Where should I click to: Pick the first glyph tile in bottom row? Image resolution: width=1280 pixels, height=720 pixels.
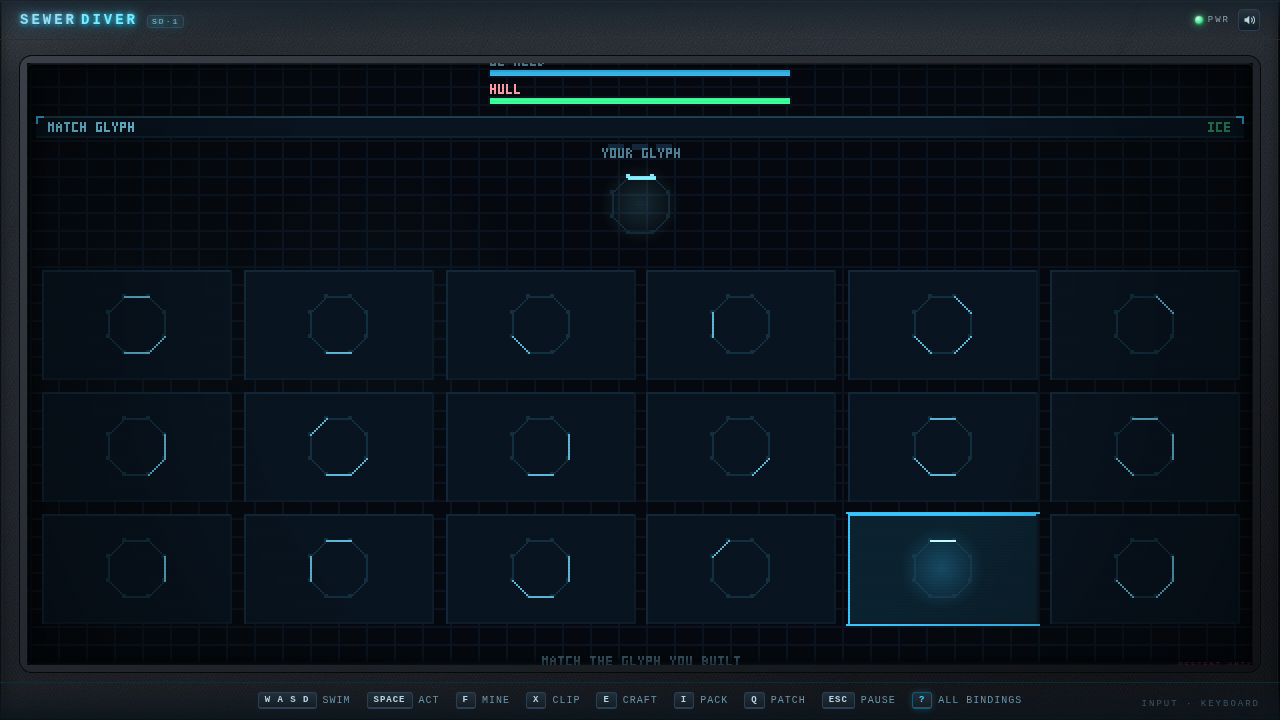[137, 569]
